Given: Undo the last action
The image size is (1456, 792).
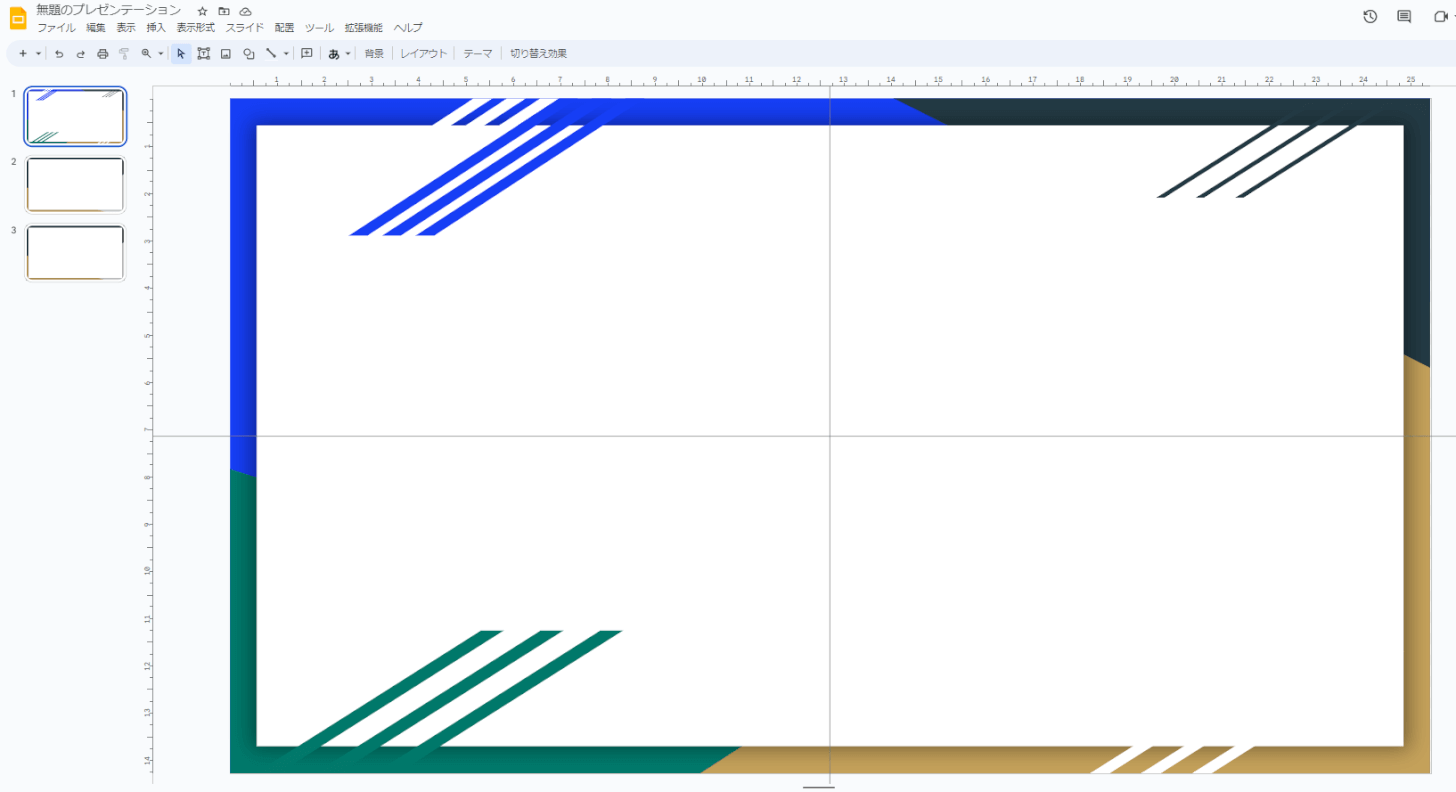Looking at the screenshot, I should pos(59,53).
